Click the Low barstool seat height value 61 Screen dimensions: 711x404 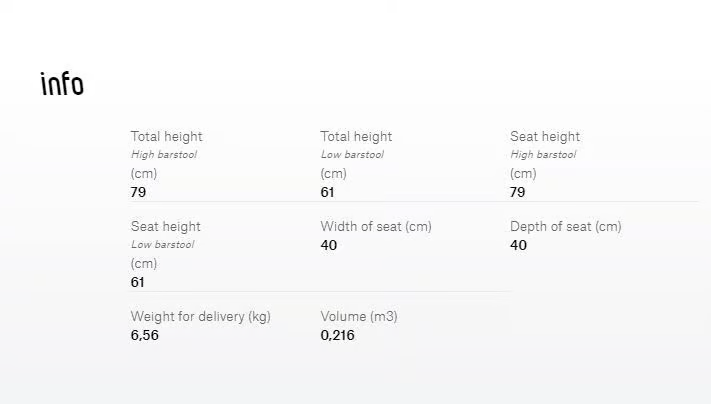137,282
